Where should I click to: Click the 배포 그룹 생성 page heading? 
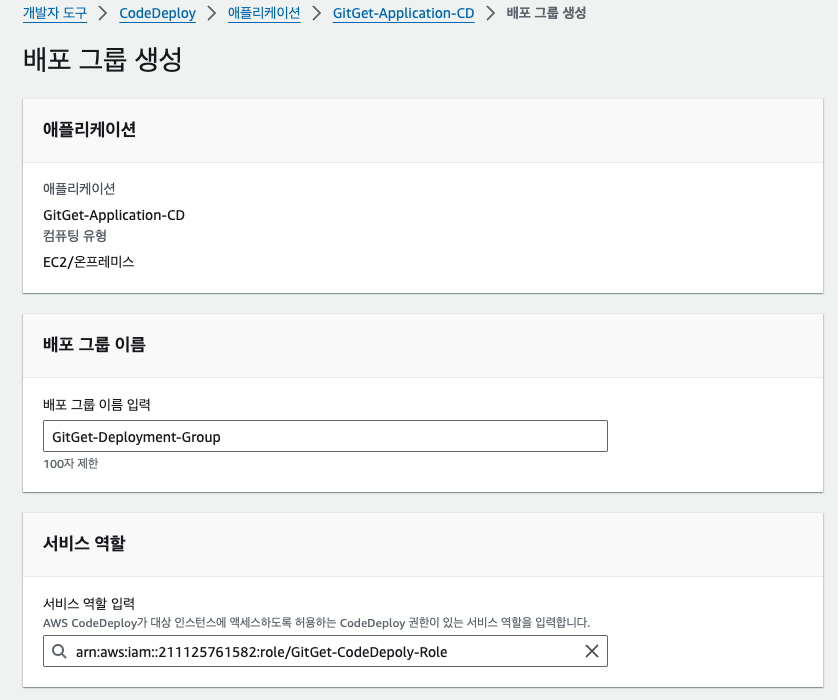tap(103, 59)
